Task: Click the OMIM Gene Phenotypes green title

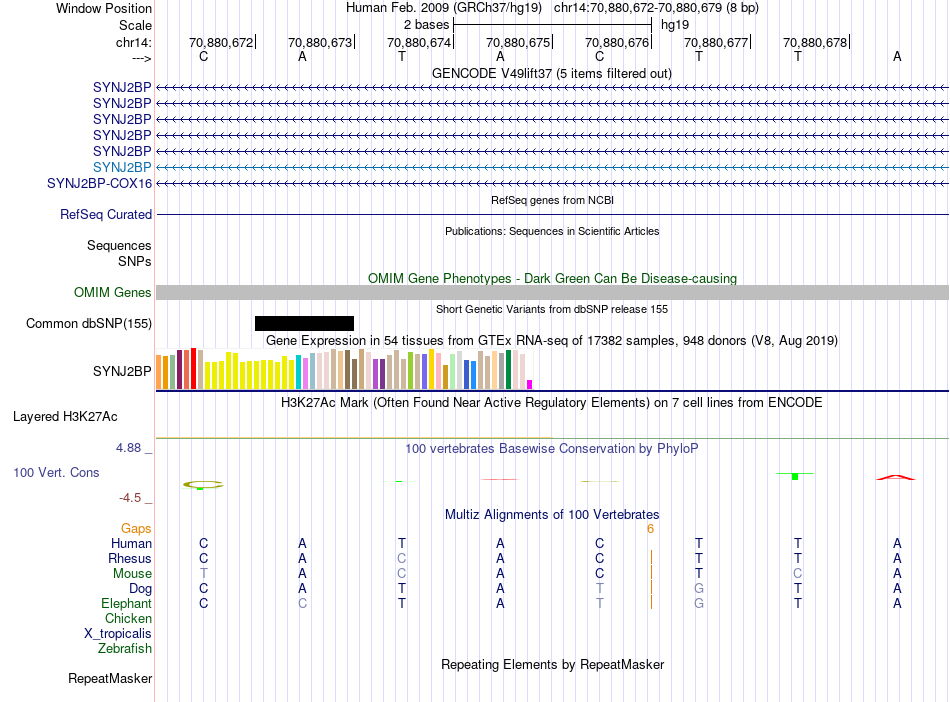Action: (x=552, y=279)
